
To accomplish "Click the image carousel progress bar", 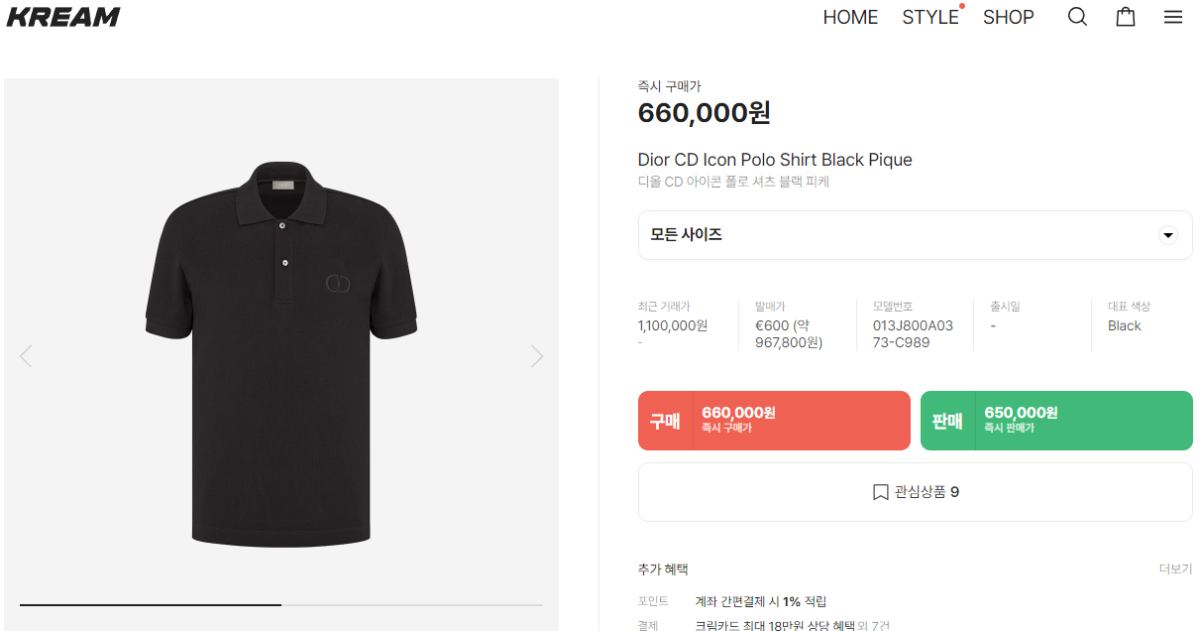I will pos(281,605).
